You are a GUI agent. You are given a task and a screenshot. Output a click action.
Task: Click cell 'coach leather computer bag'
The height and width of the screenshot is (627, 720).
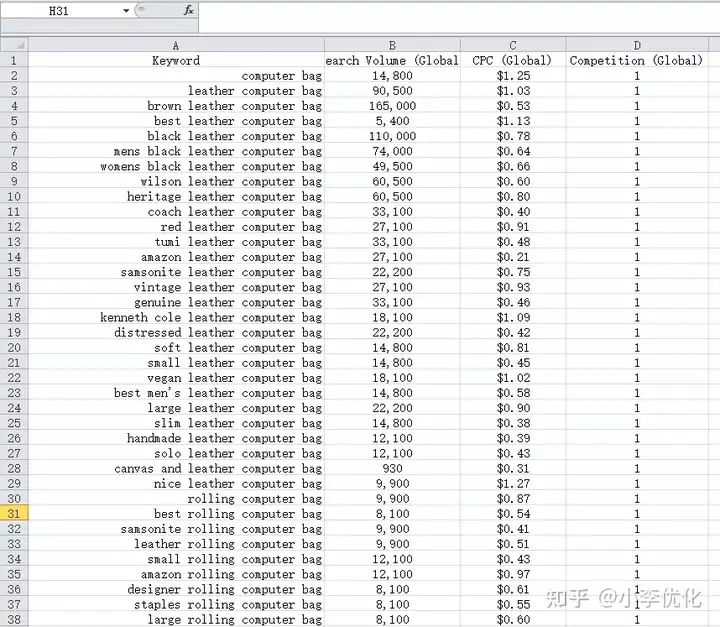pos(176,212)
